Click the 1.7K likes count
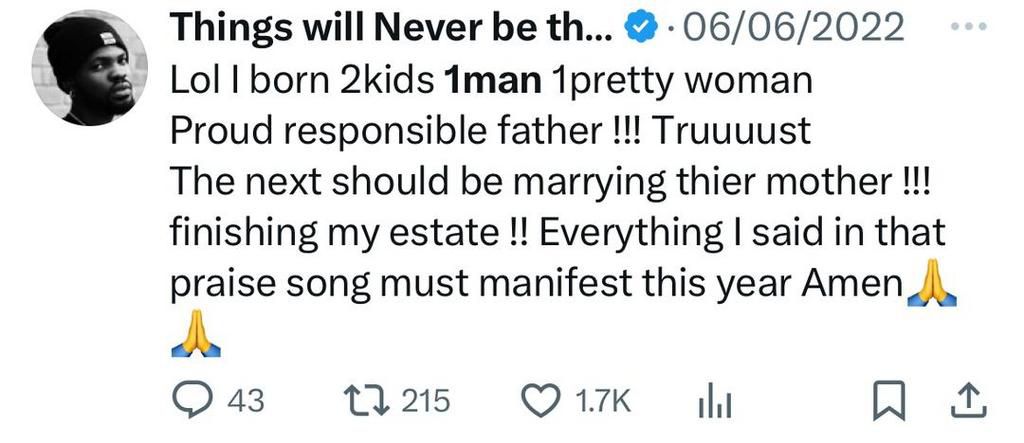Image resolution: width=1024 pixels, height=443 pixels. pos(605,402)
